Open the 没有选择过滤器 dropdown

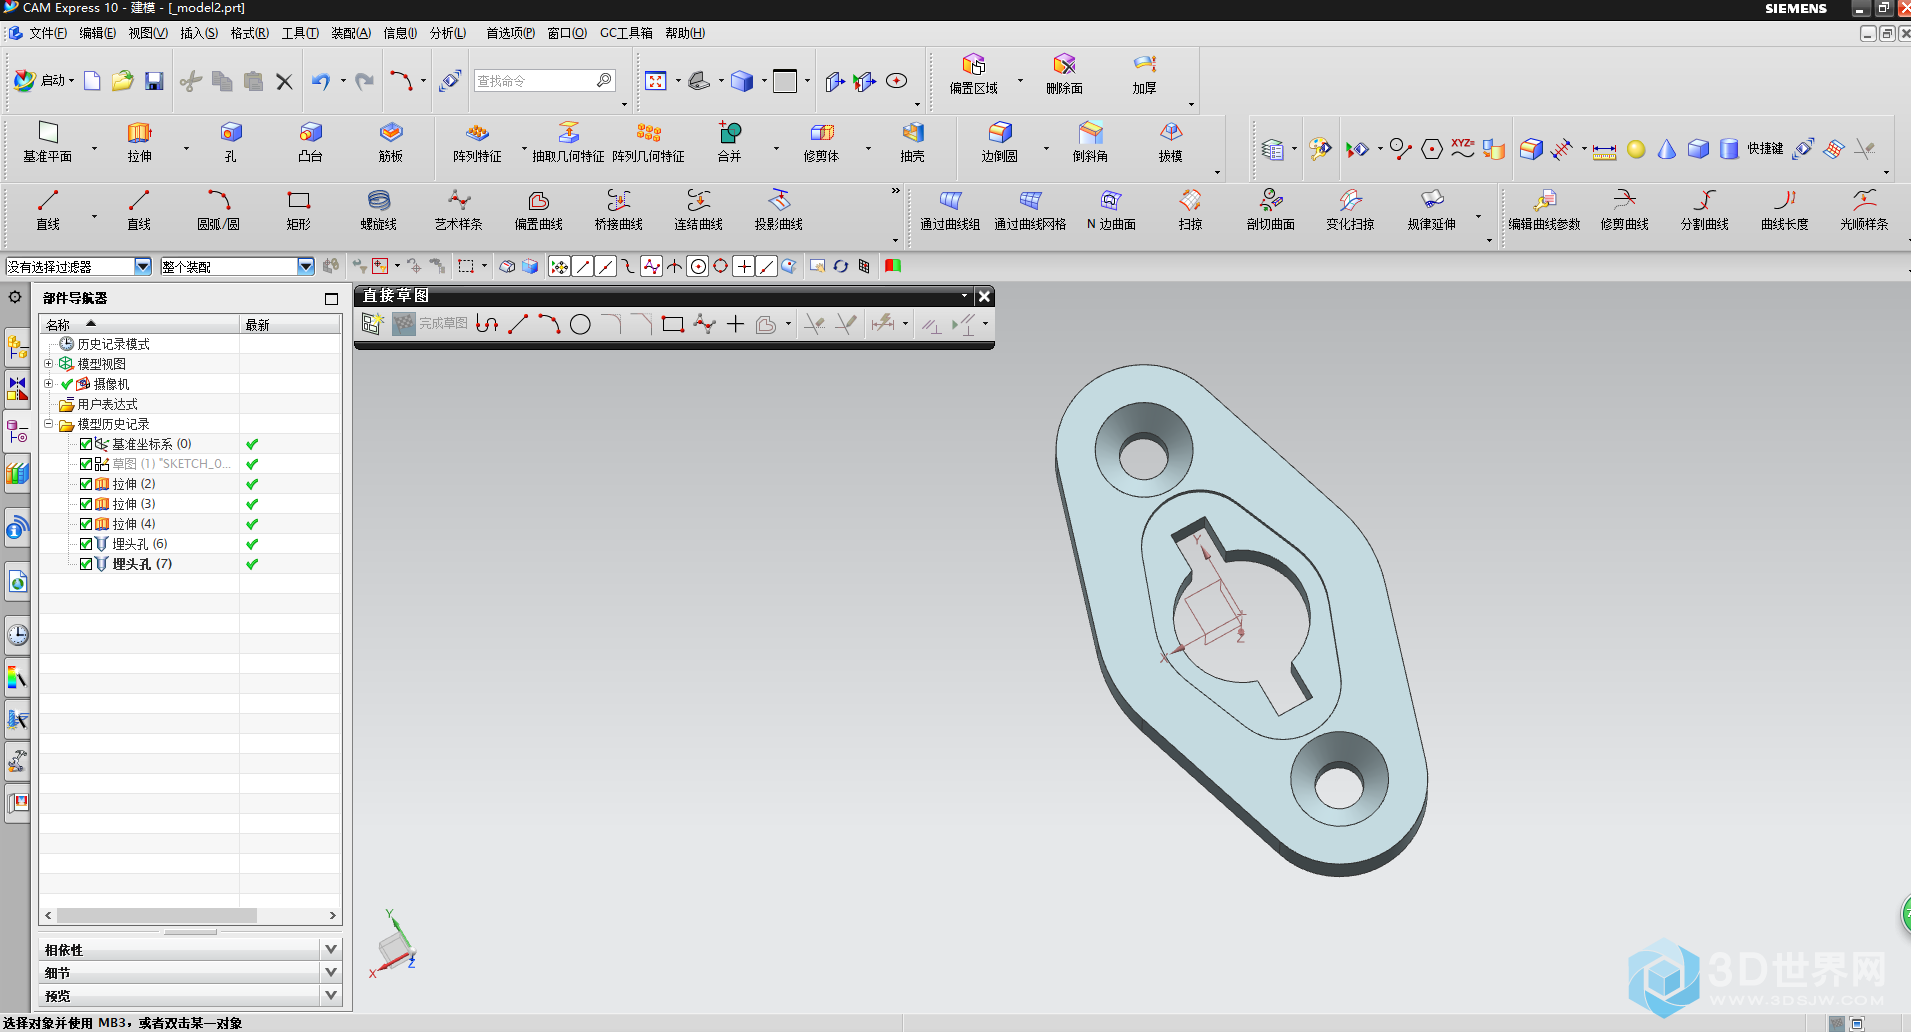point(142,266)
